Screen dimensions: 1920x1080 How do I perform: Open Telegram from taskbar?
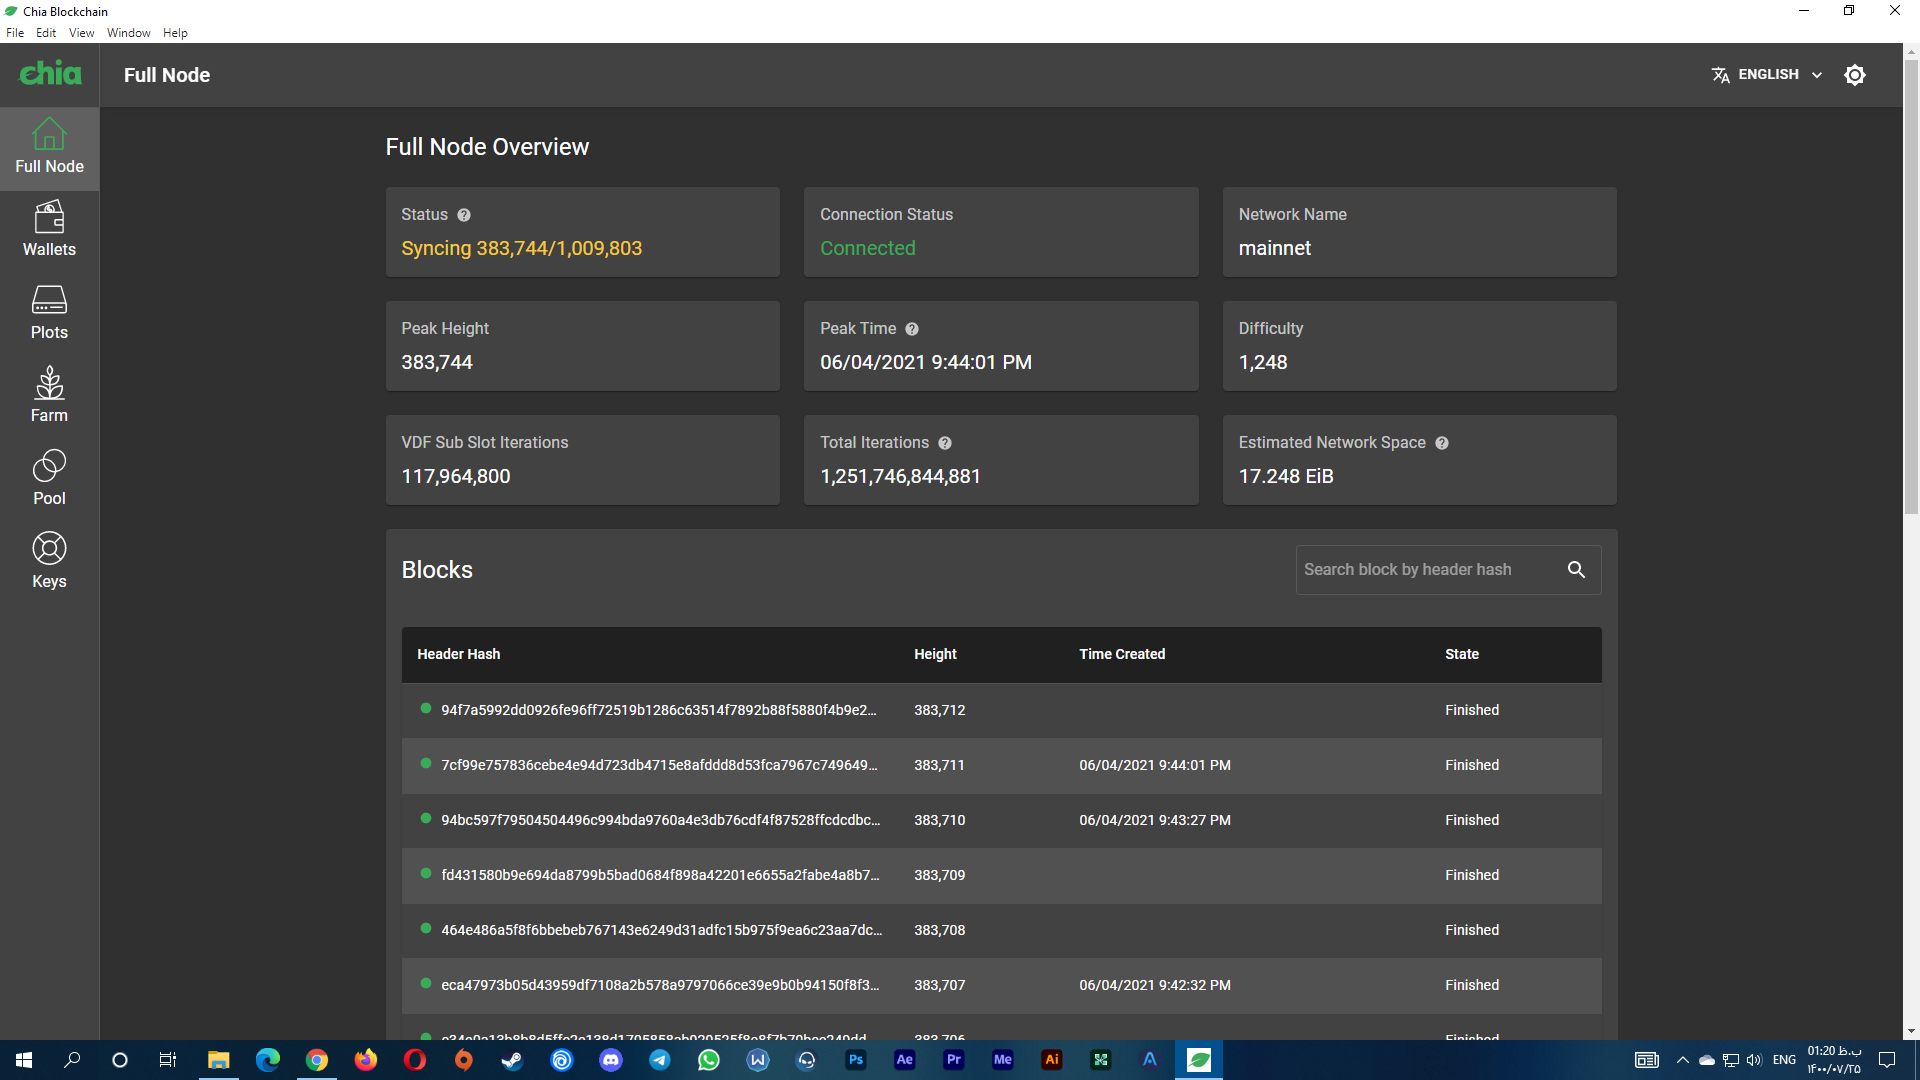click(660, 1060)
